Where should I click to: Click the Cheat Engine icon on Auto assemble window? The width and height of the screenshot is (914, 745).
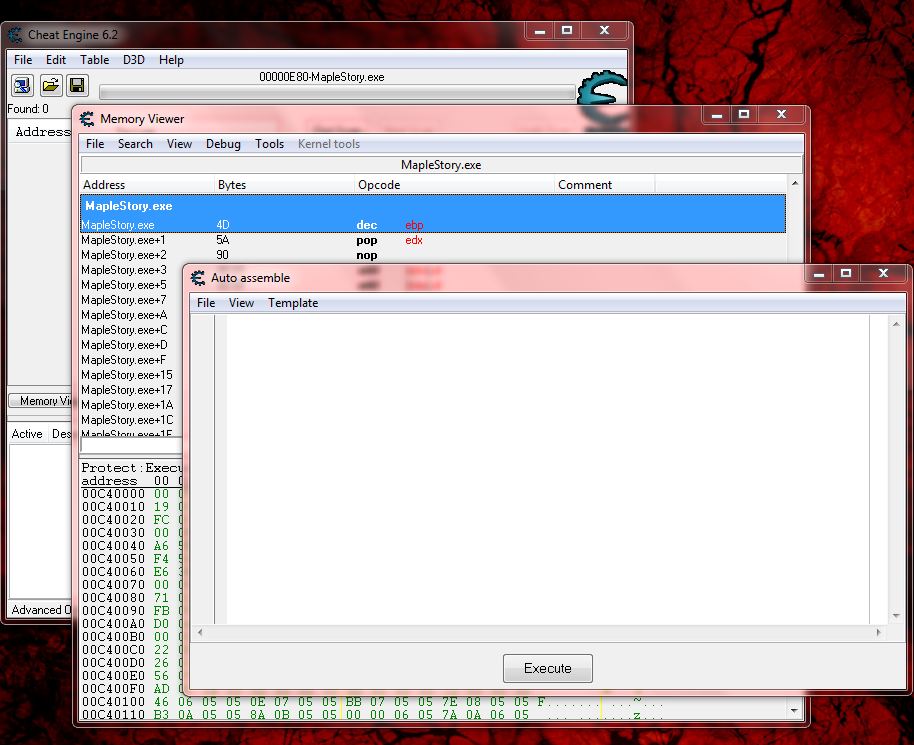click(197, 277)
